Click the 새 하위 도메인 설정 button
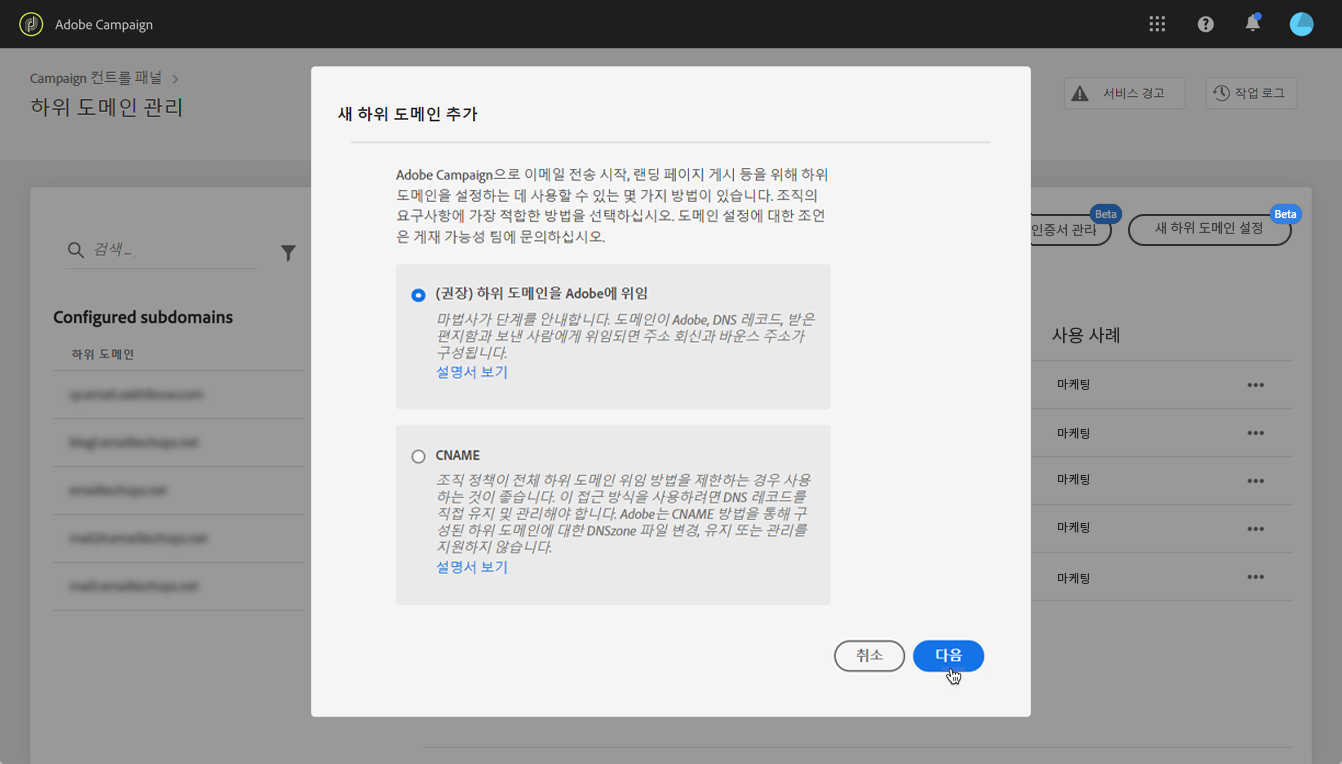Screen dimensions: 1342x764 click(x=1209, y=229)
